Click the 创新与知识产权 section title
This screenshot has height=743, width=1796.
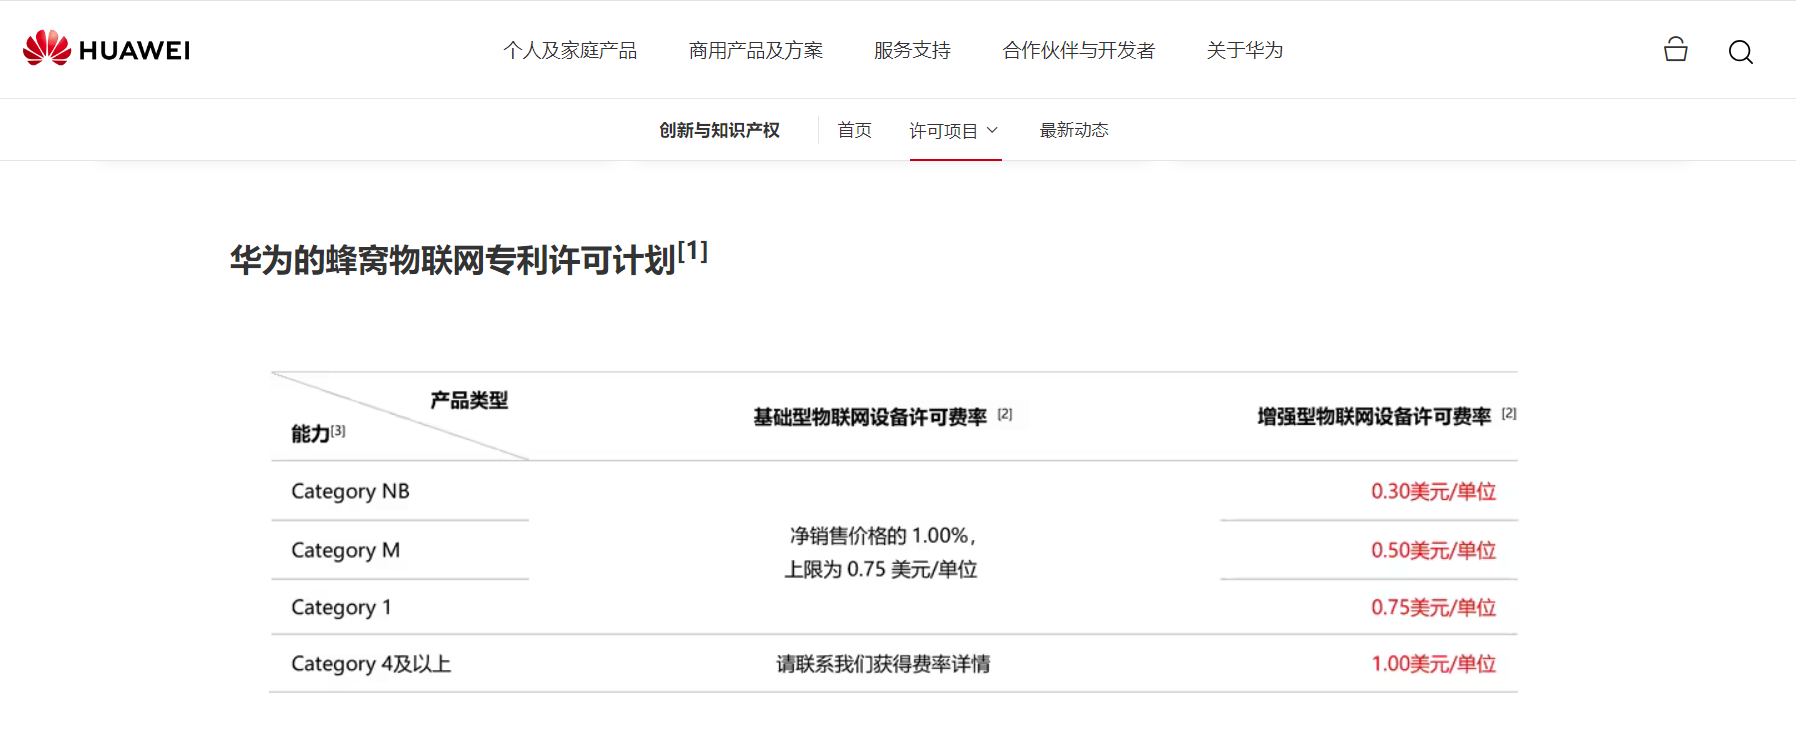coord(719,130)
